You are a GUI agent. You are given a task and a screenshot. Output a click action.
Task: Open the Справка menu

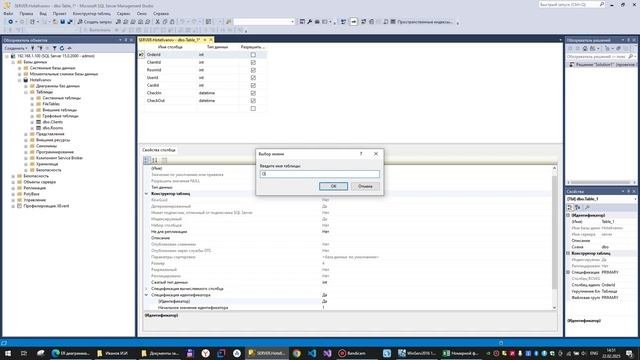[x=161, y=13]
